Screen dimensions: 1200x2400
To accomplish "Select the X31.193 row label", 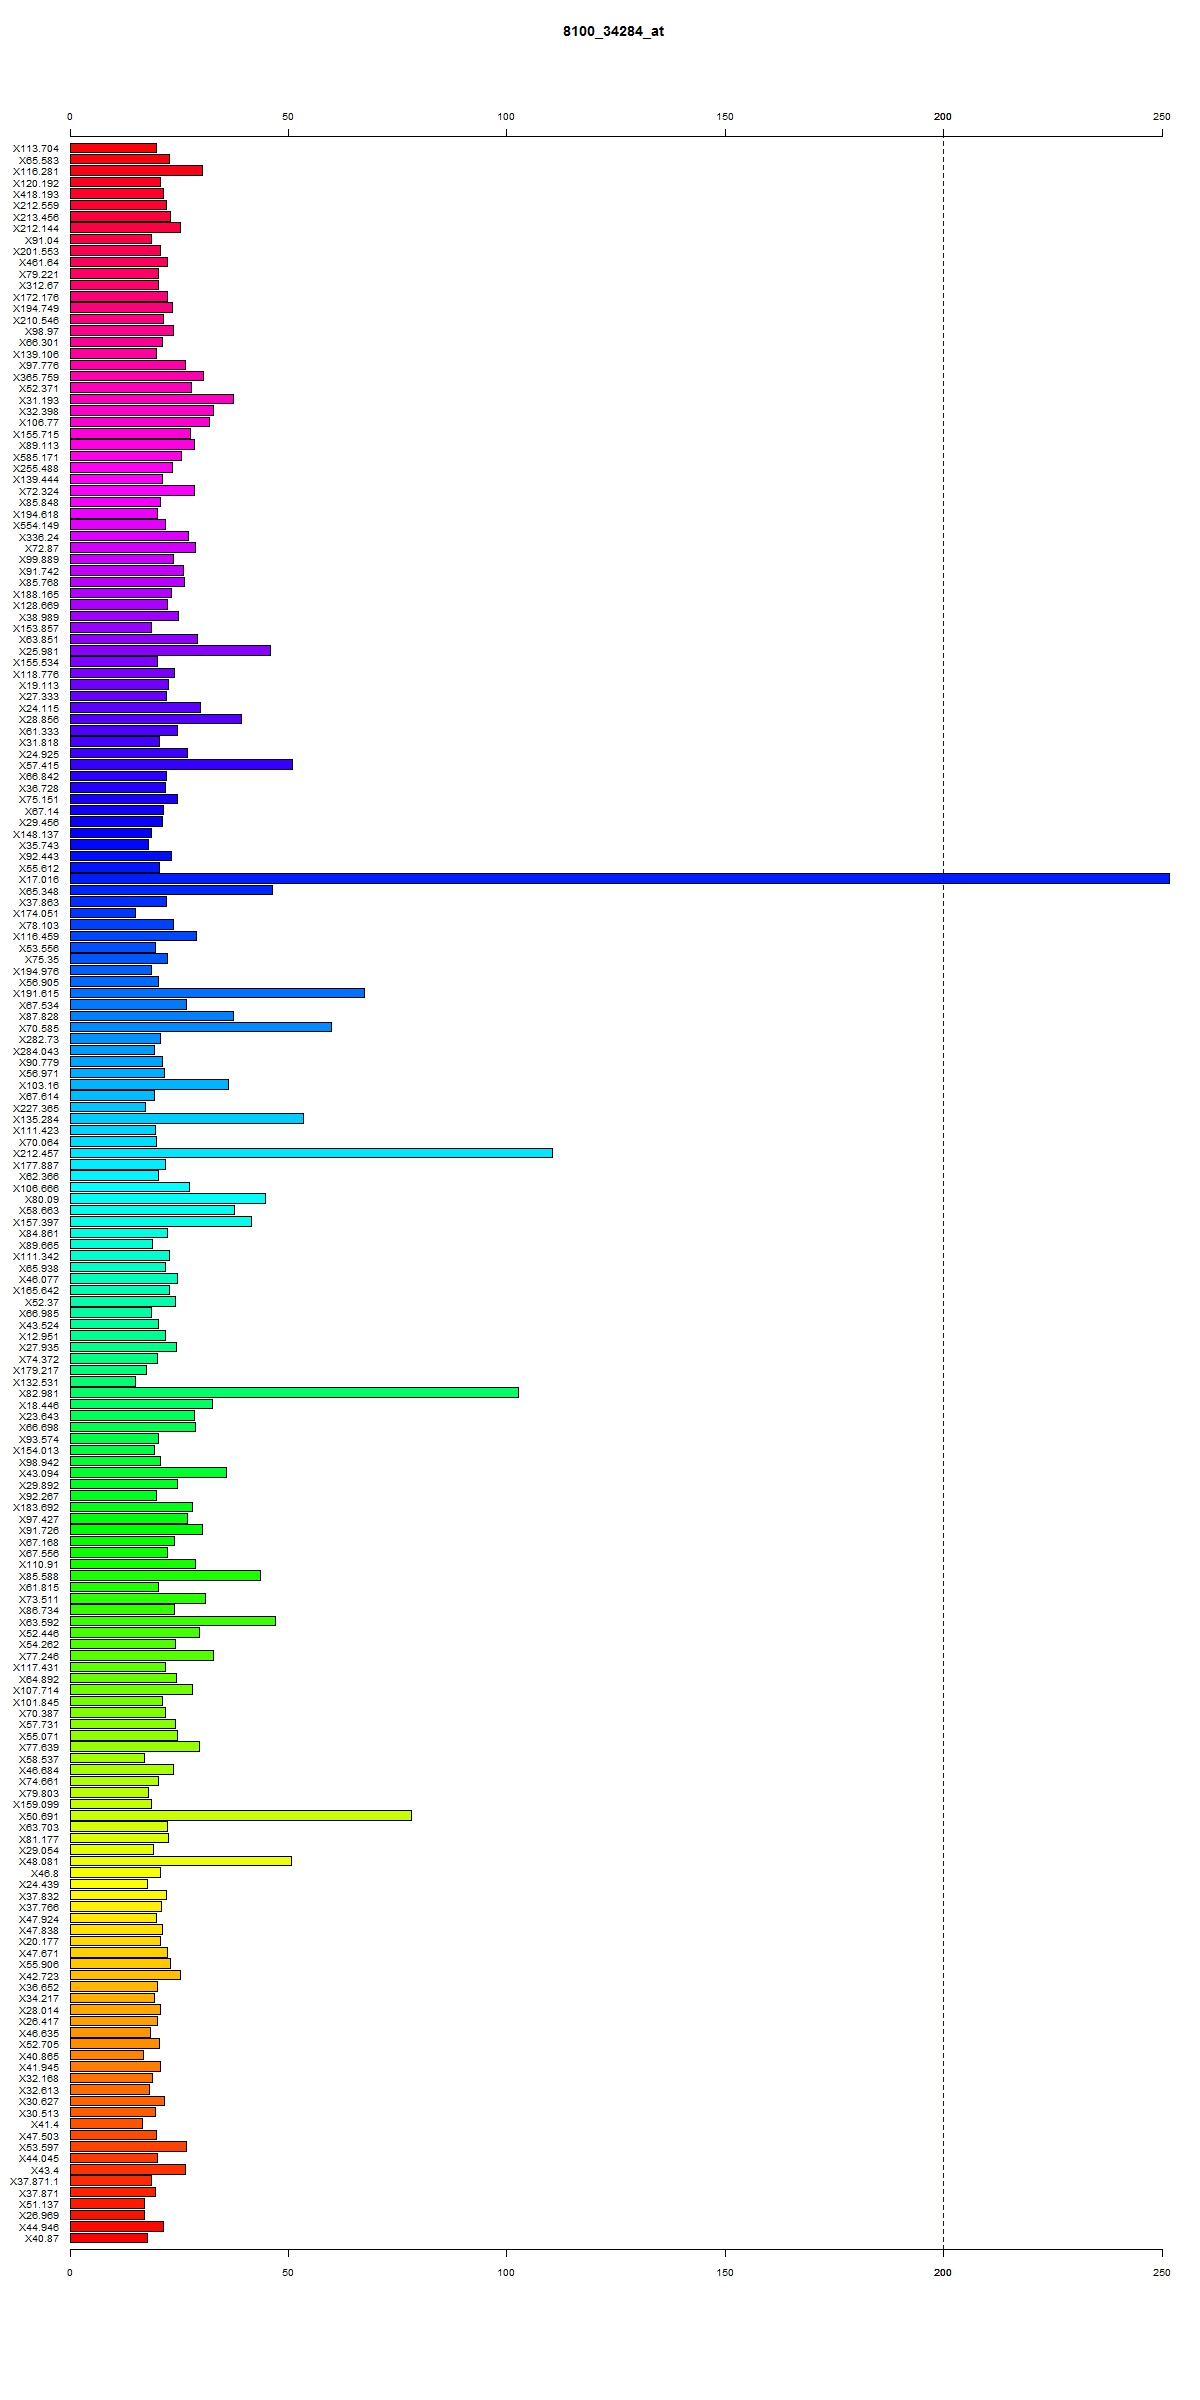I will pyautogui.click(x=39, y=400).
